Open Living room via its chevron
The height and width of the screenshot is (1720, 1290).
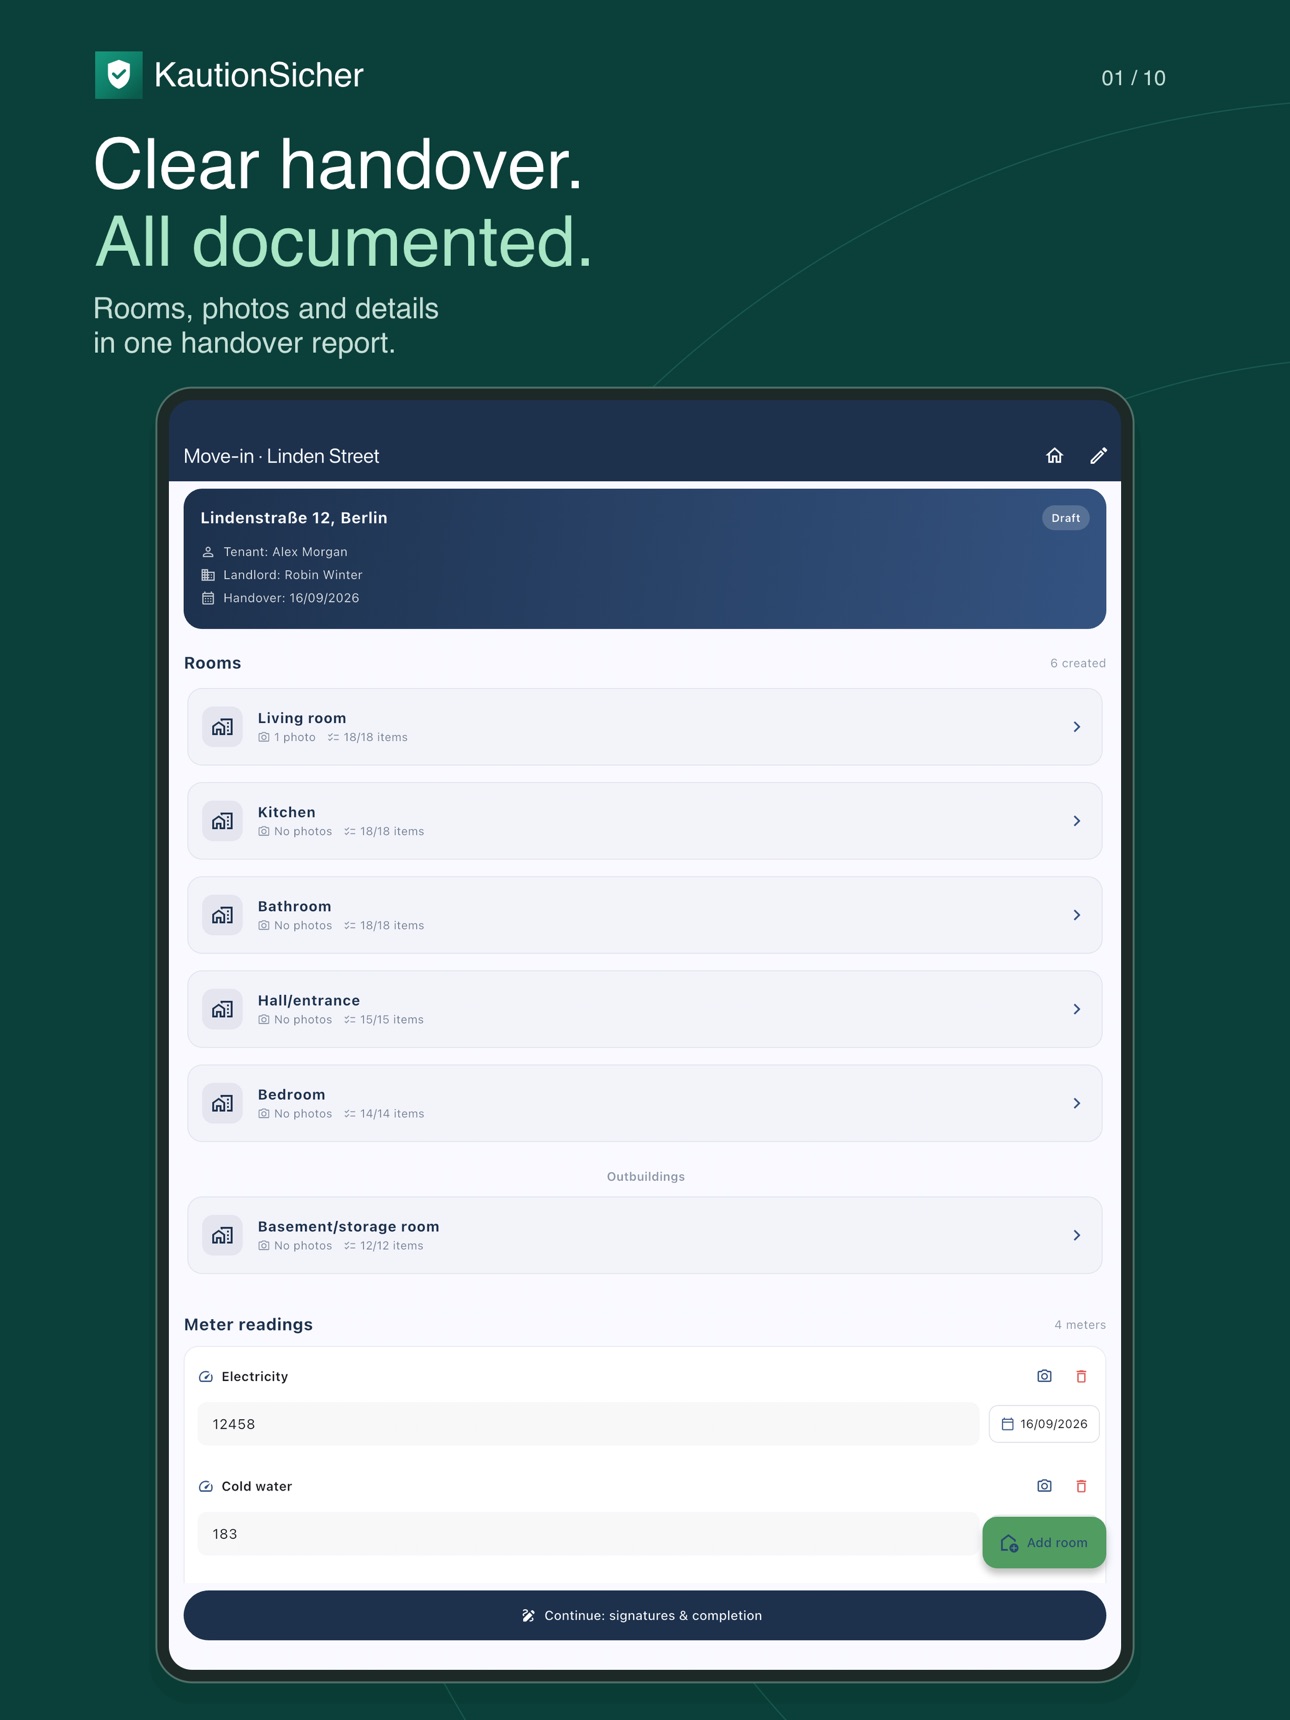(1077, 727)
